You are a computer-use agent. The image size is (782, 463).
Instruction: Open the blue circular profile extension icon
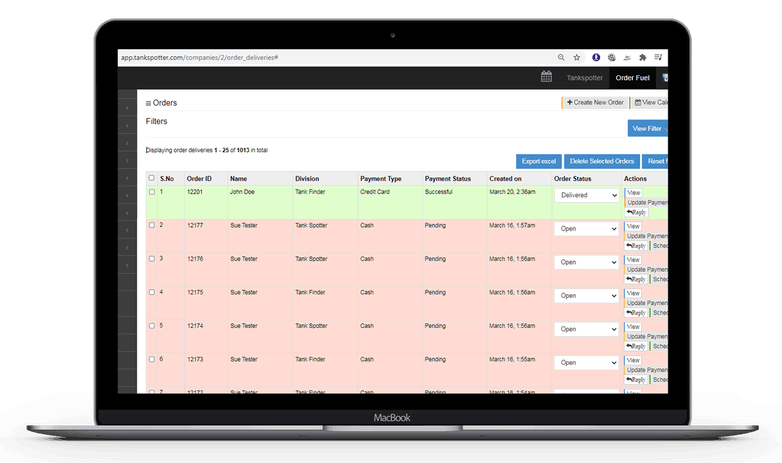596,57
